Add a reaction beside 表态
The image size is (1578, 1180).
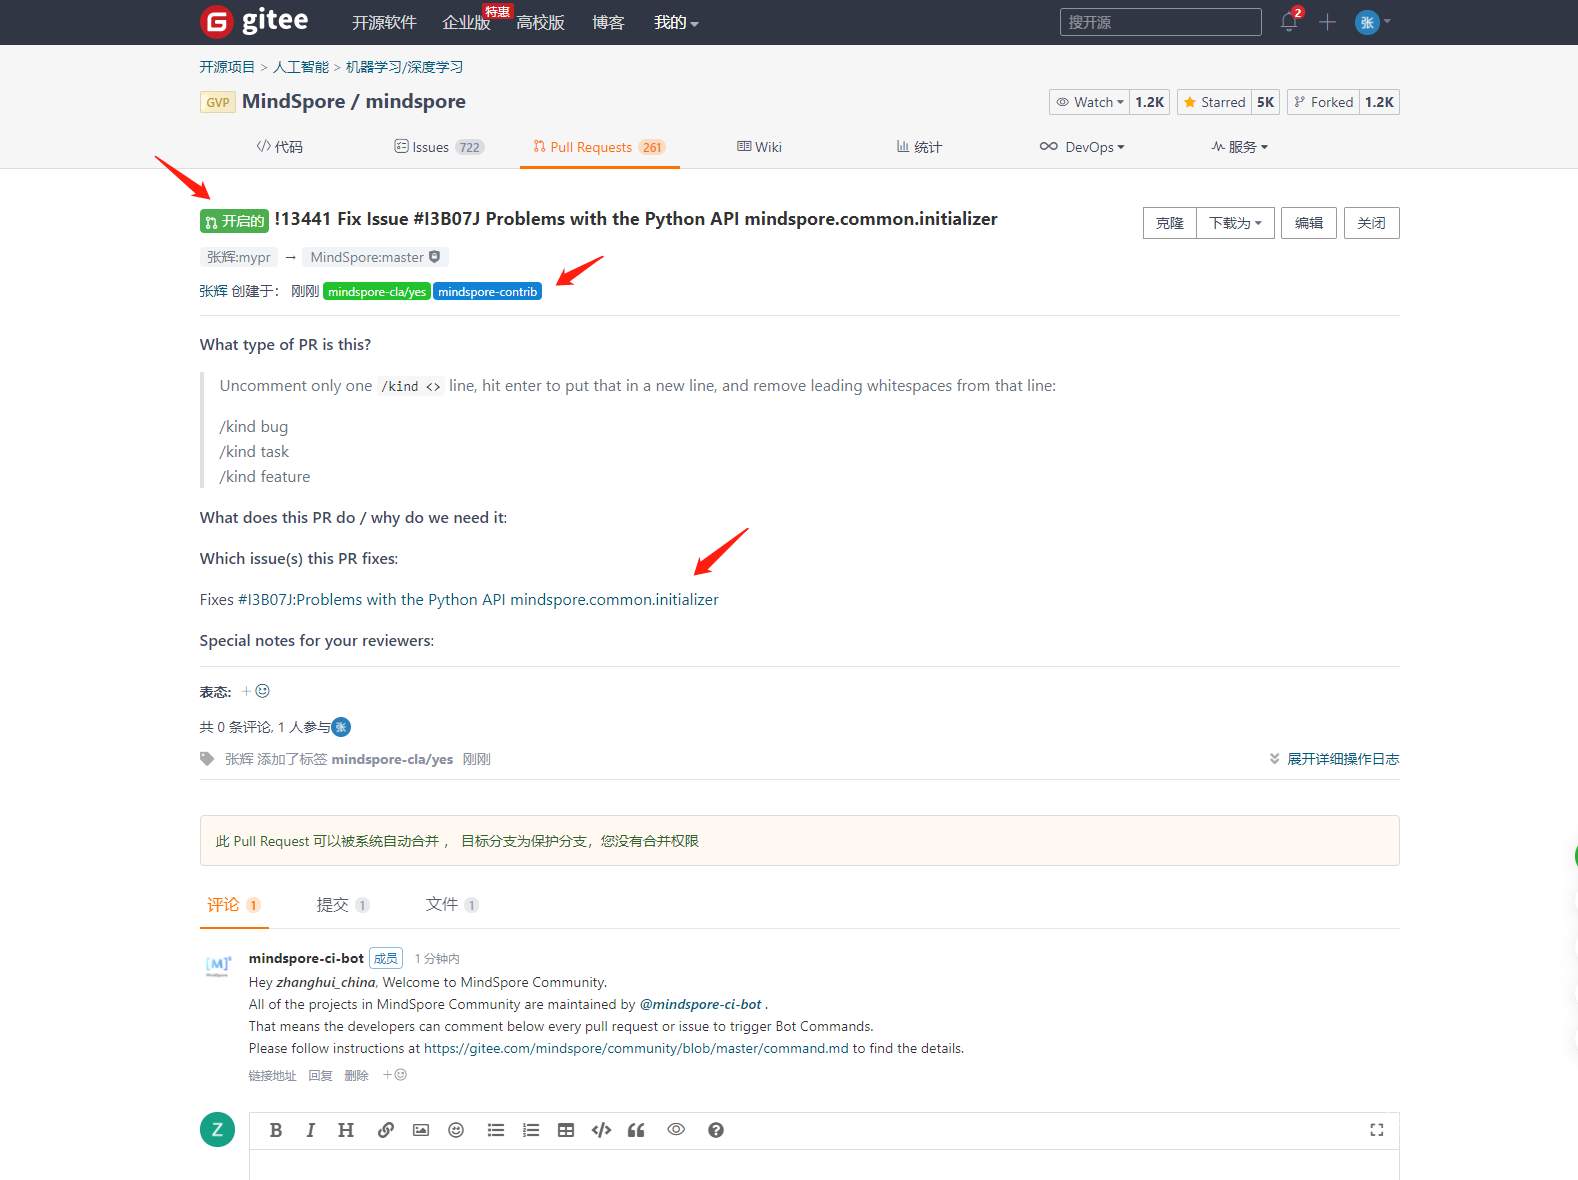click(256, 691)
